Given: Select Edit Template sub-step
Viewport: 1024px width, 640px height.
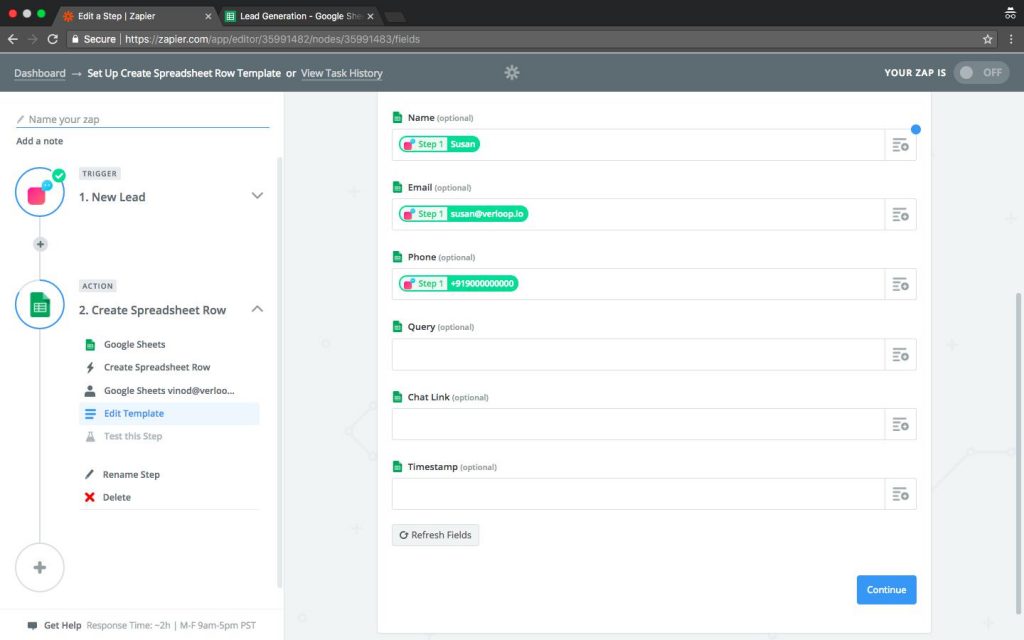Looking at the screenshot, I should [168, 413].
